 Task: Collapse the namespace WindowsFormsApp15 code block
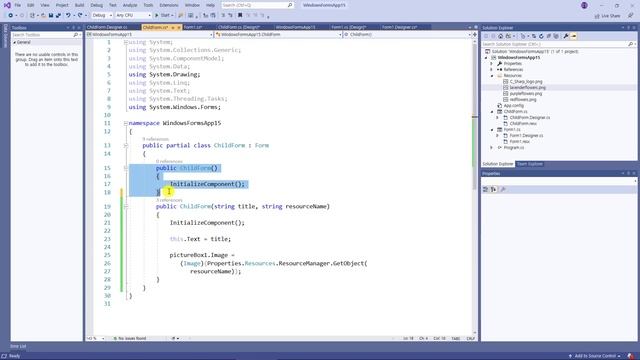126,123
